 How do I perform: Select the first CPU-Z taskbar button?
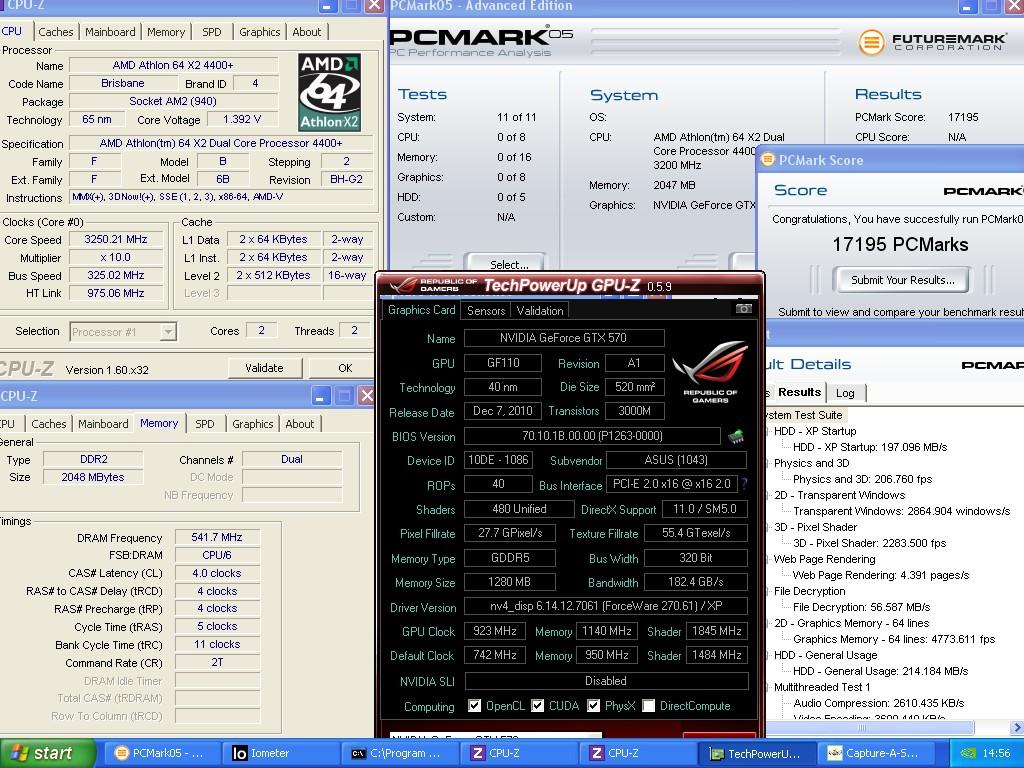519,753
